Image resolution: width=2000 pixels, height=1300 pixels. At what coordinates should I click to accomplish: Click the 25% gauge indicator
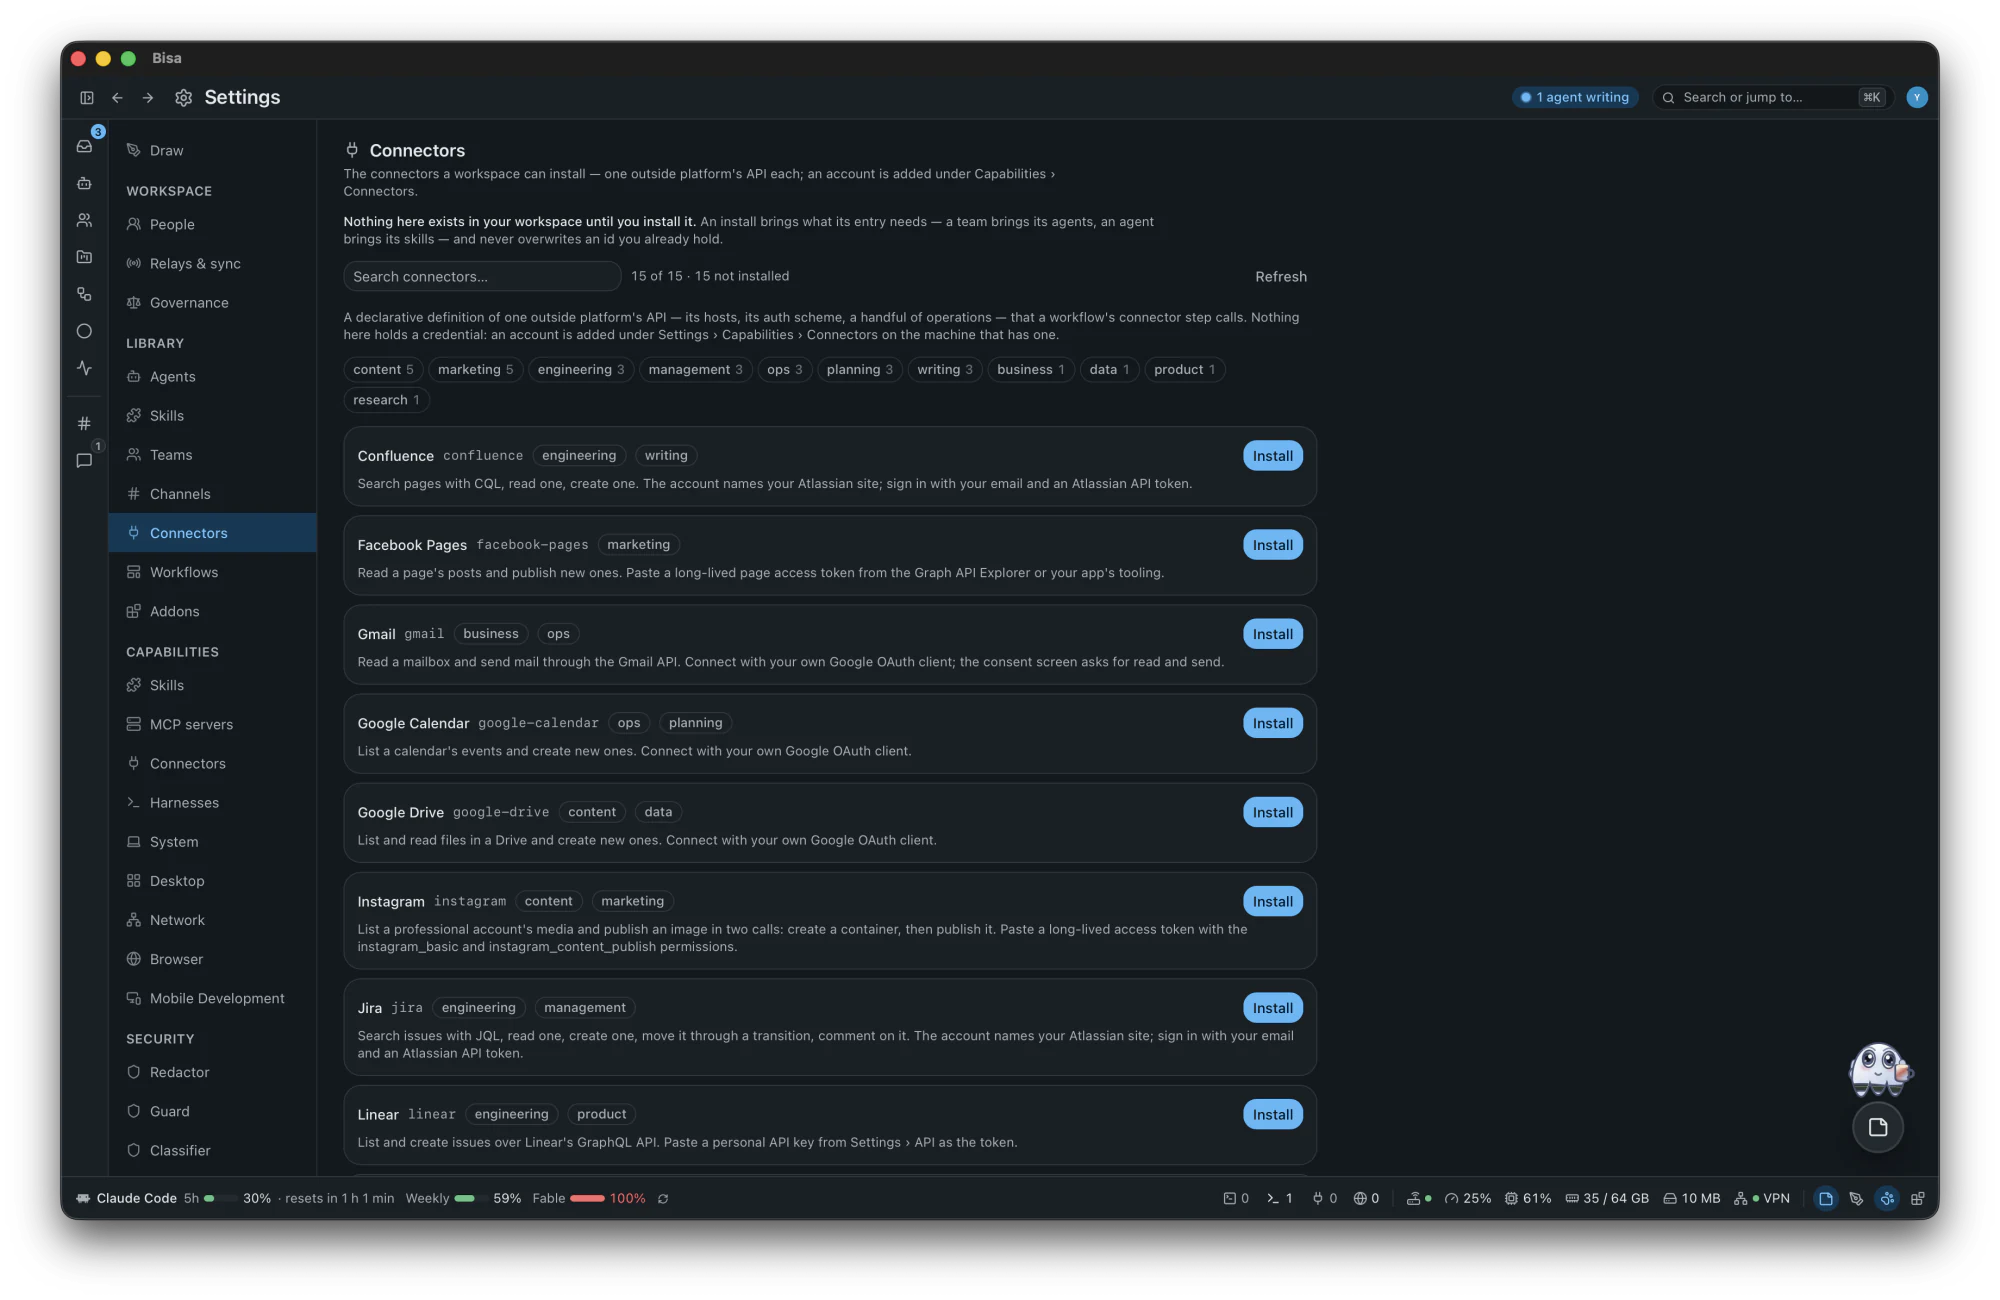tap(1467, 1198)
